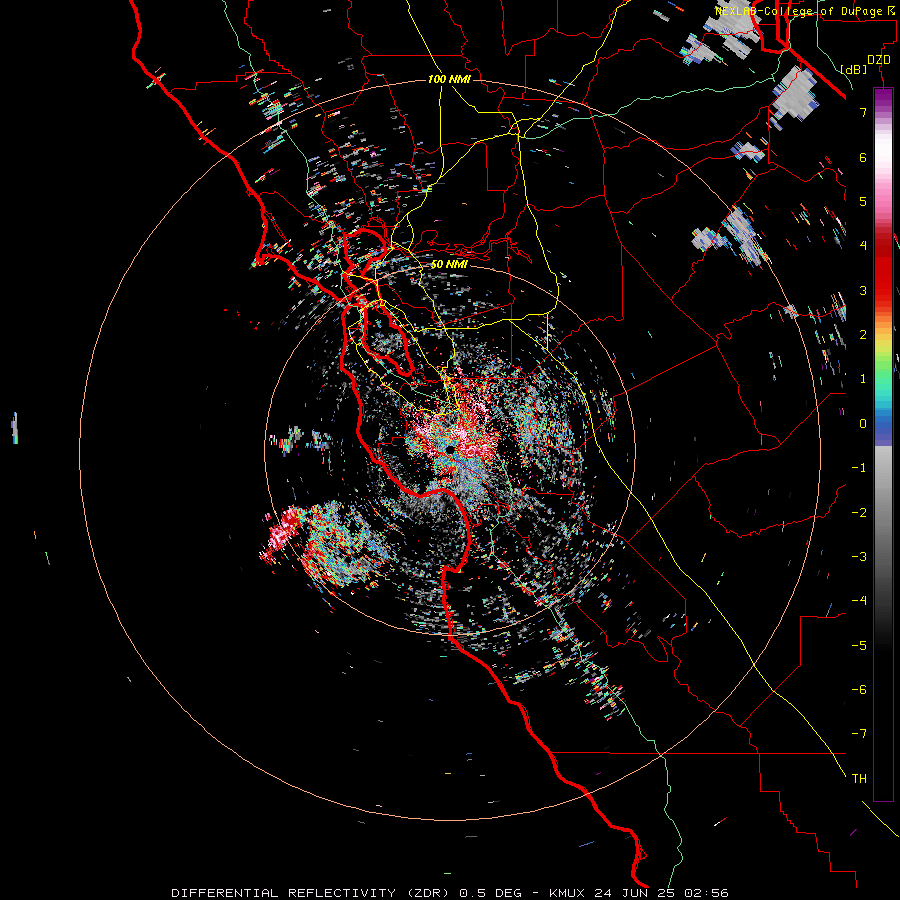900x900 pixels.
Task: Click the -2 value on the color scale
Action: [x=859, y=513]
